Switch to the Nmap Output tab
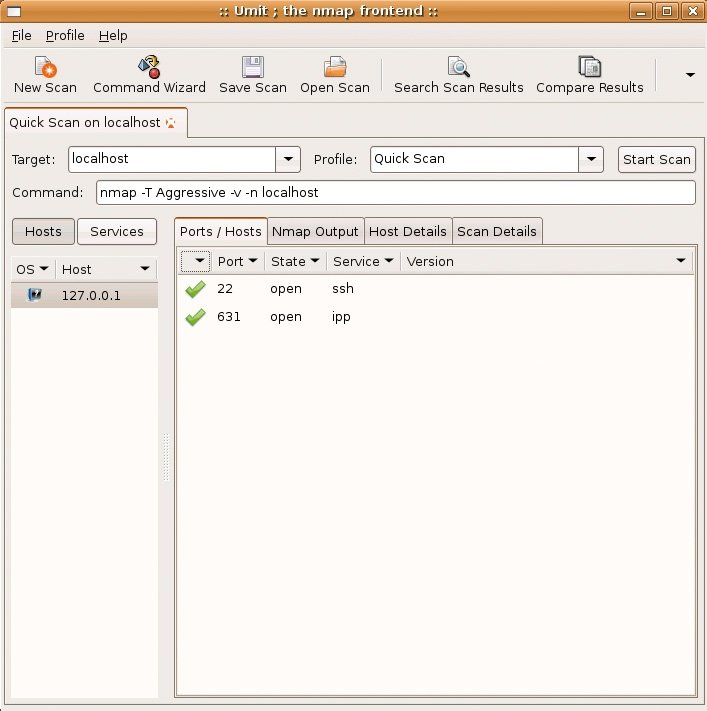The height and width of the screenshot is (711, 707). click(x=315, y=232)
